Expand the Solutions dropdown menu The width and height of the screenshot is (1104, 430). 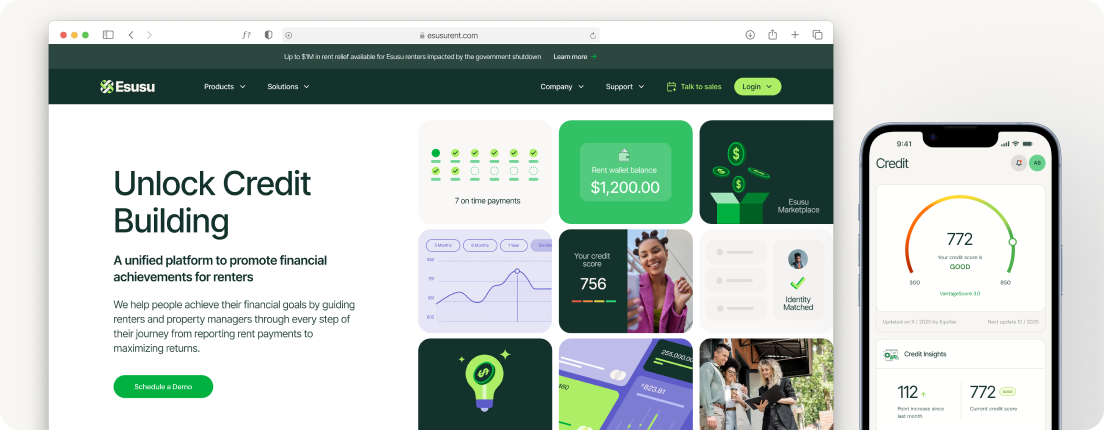(288, 87)
